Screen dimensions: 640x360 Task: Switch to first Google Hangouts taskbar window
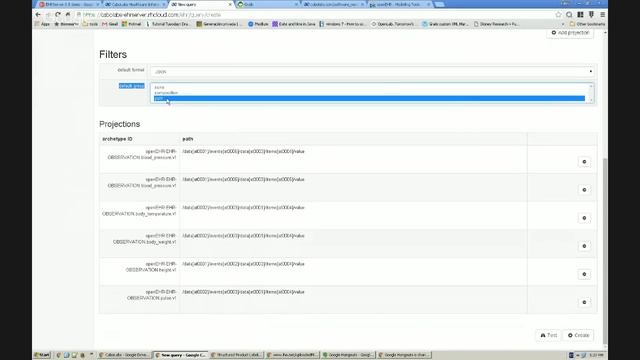[x=348, y=355]
